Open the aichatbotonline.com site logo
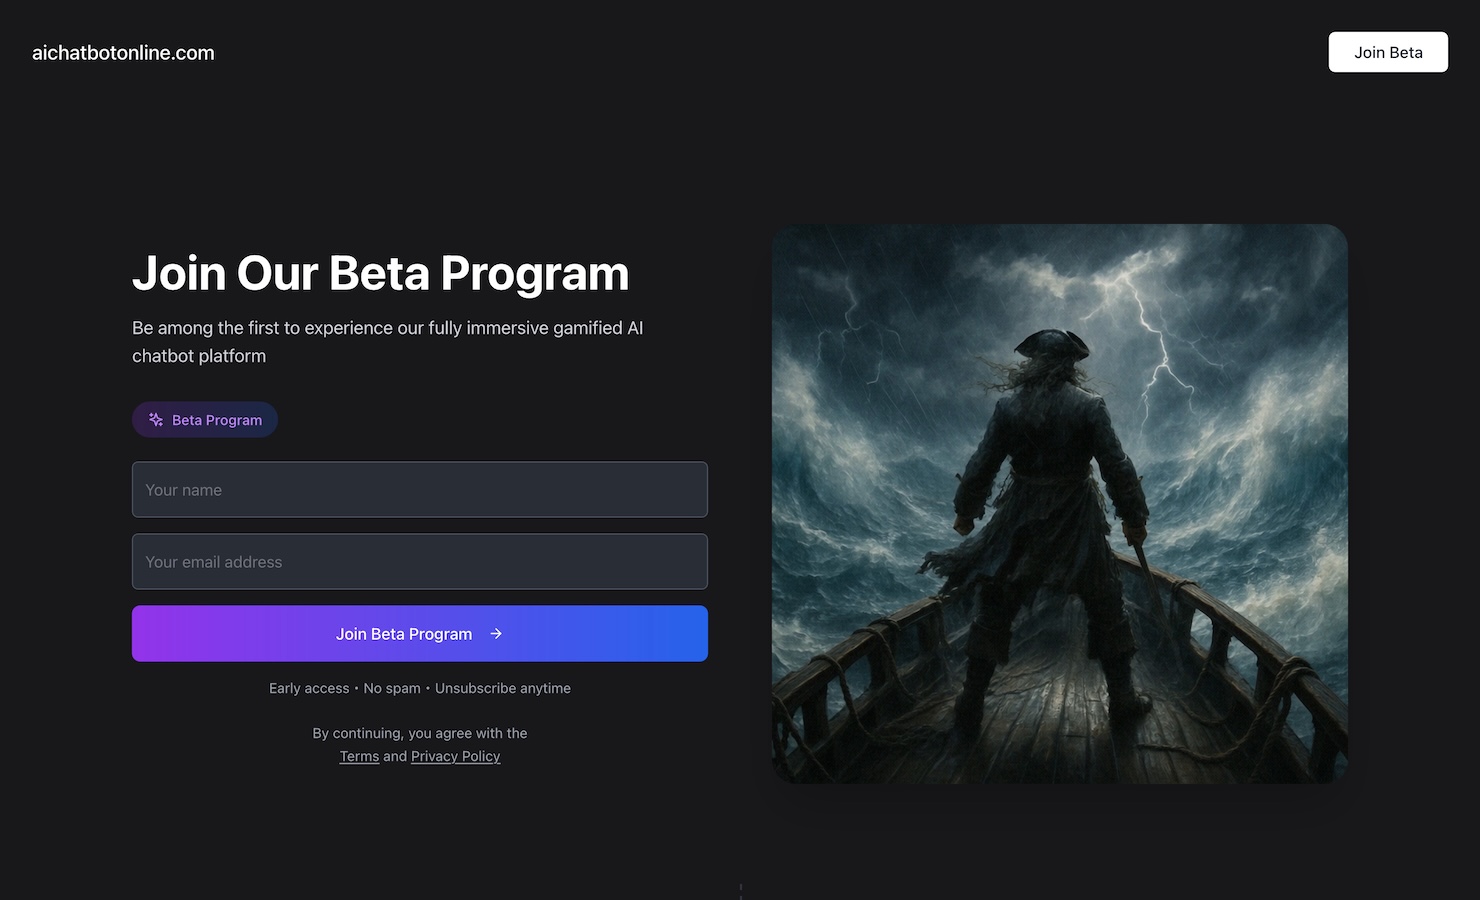The width and height of the screenshot is (1480, 900). [x=123, y=53]
